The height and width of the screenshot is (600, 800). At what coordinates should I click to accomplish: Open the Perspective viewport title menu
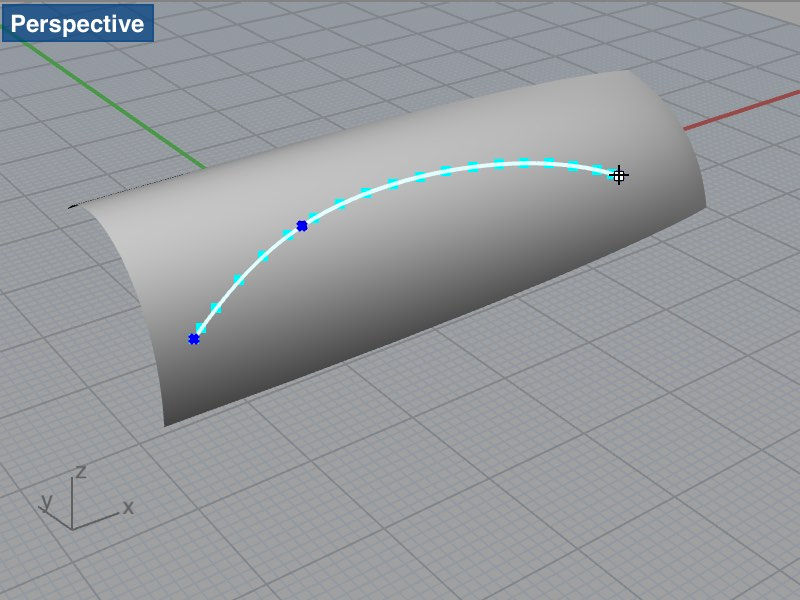pos(80,24)
